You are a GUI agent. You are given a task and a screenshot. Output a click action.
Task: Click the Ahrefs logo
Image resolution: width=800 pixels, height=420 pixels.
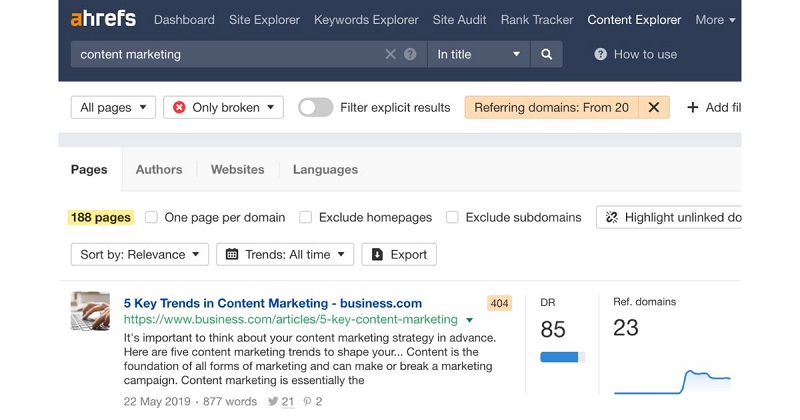pos(103,19)
